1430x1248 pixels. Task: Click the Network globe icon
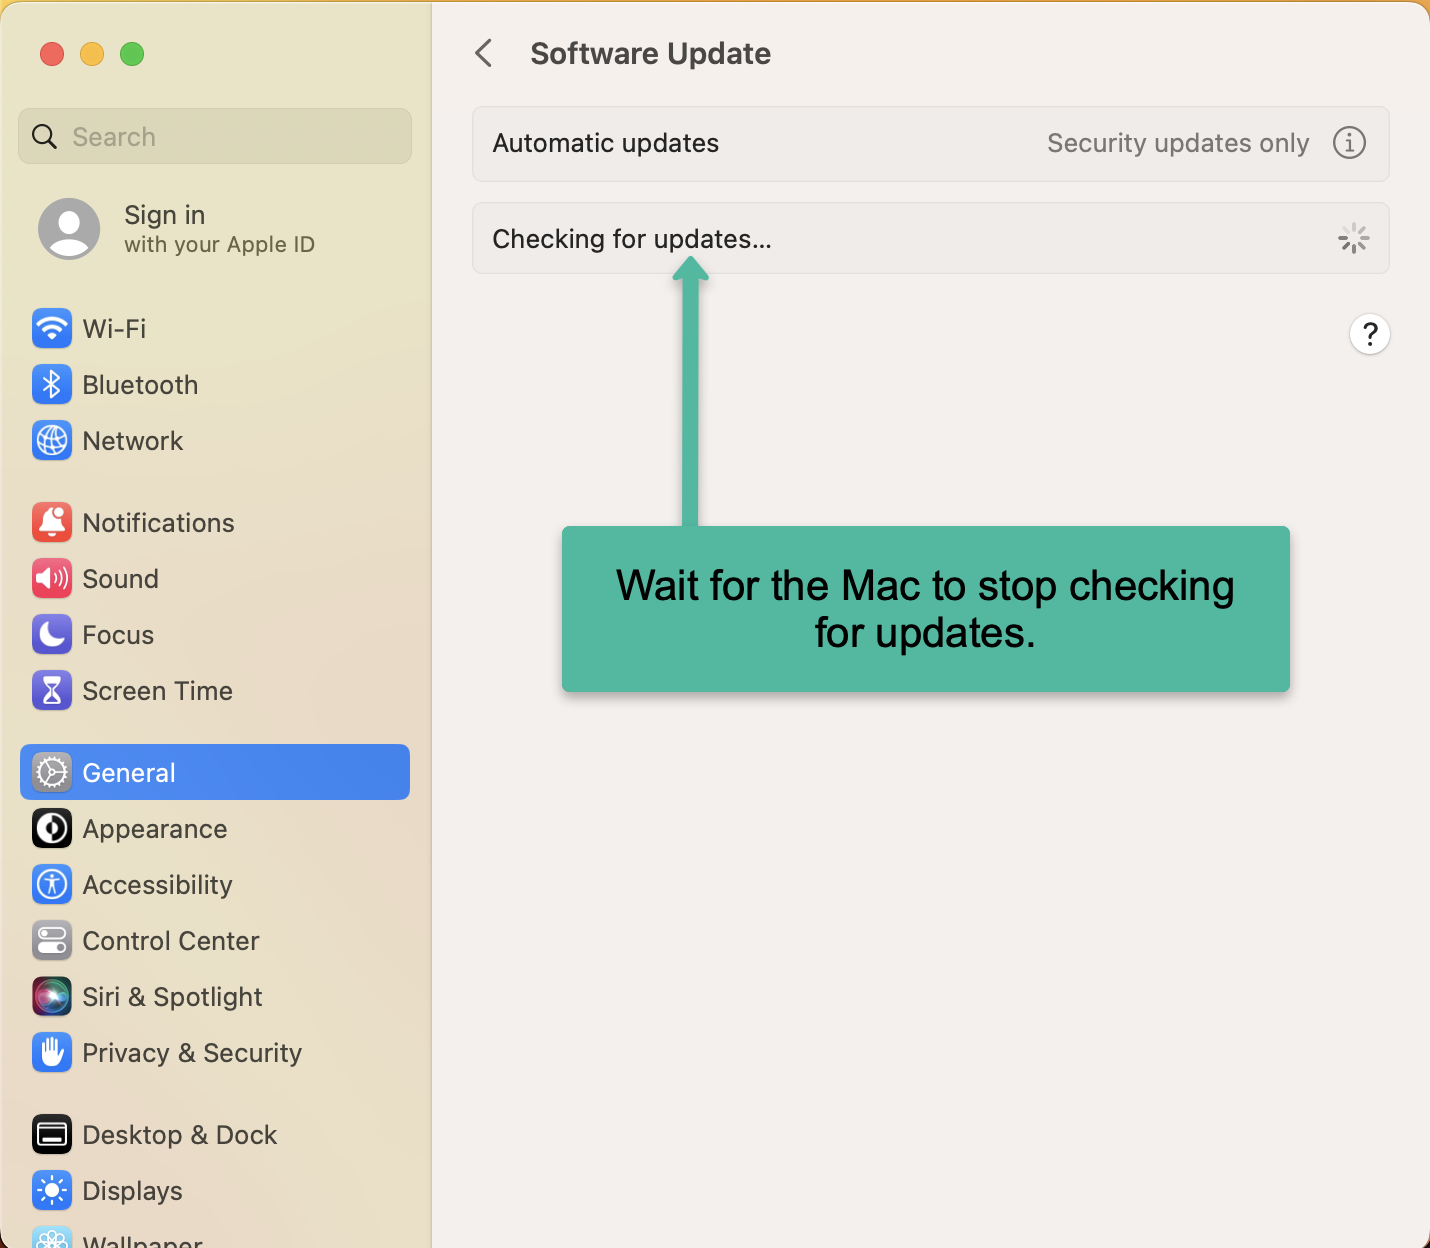[52, 440]
